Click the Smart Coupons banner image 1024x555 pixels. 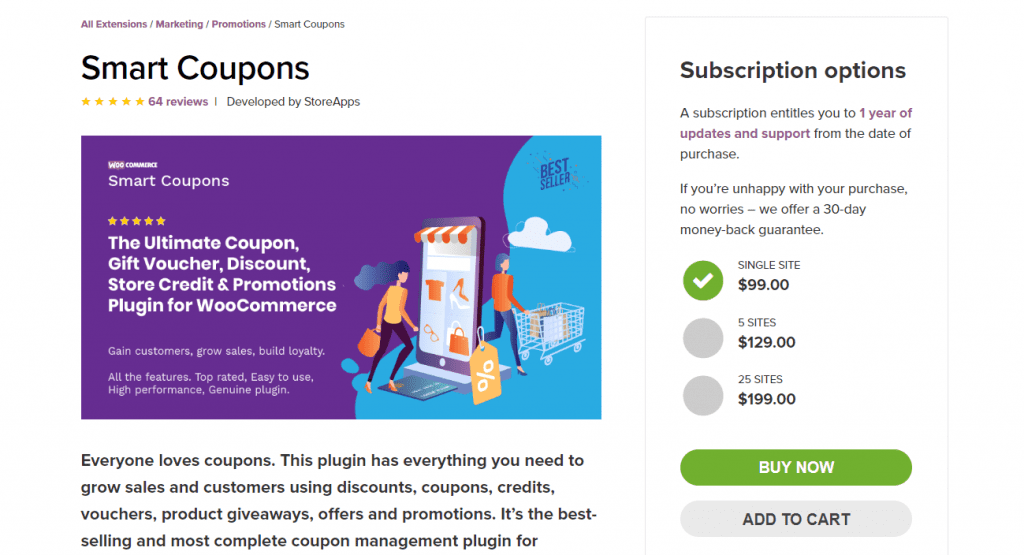click(341, 277)
